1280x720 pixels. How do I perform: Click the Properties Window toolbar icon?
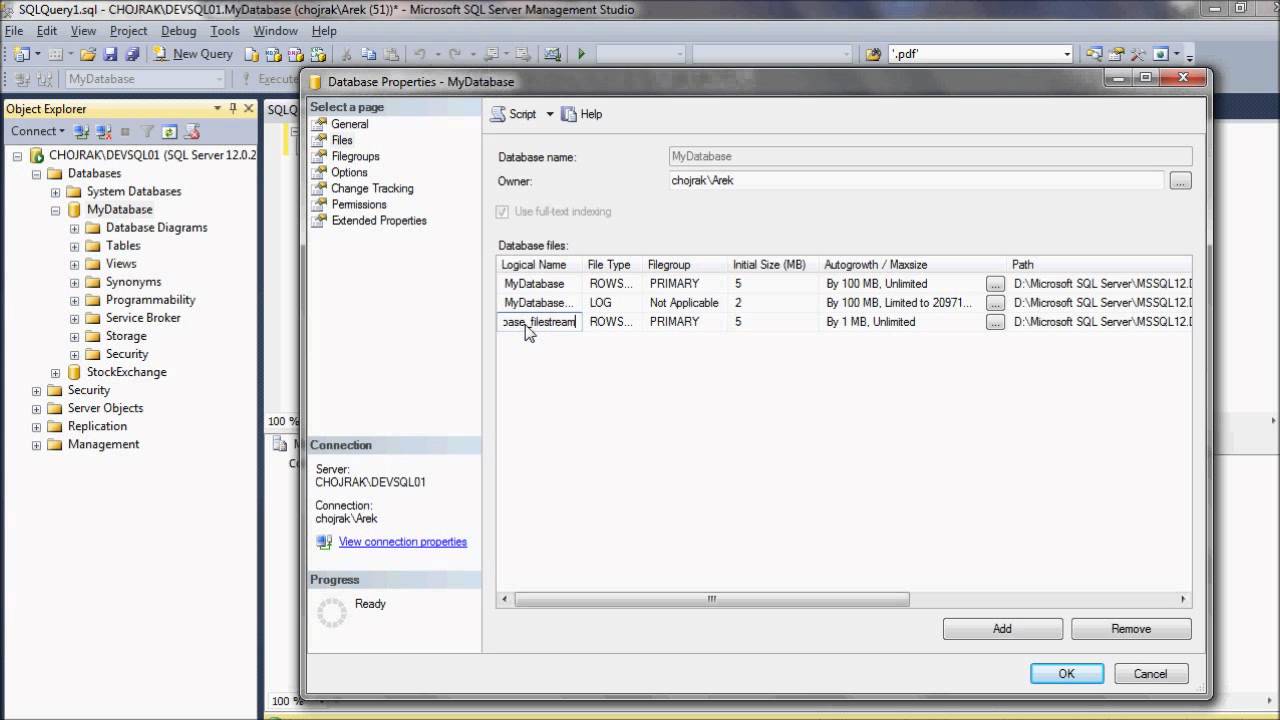point(1116,54)
